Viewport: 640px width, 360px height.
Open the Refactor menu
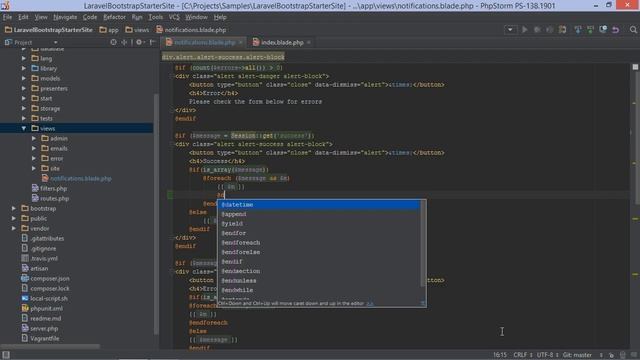coord(114,17)
